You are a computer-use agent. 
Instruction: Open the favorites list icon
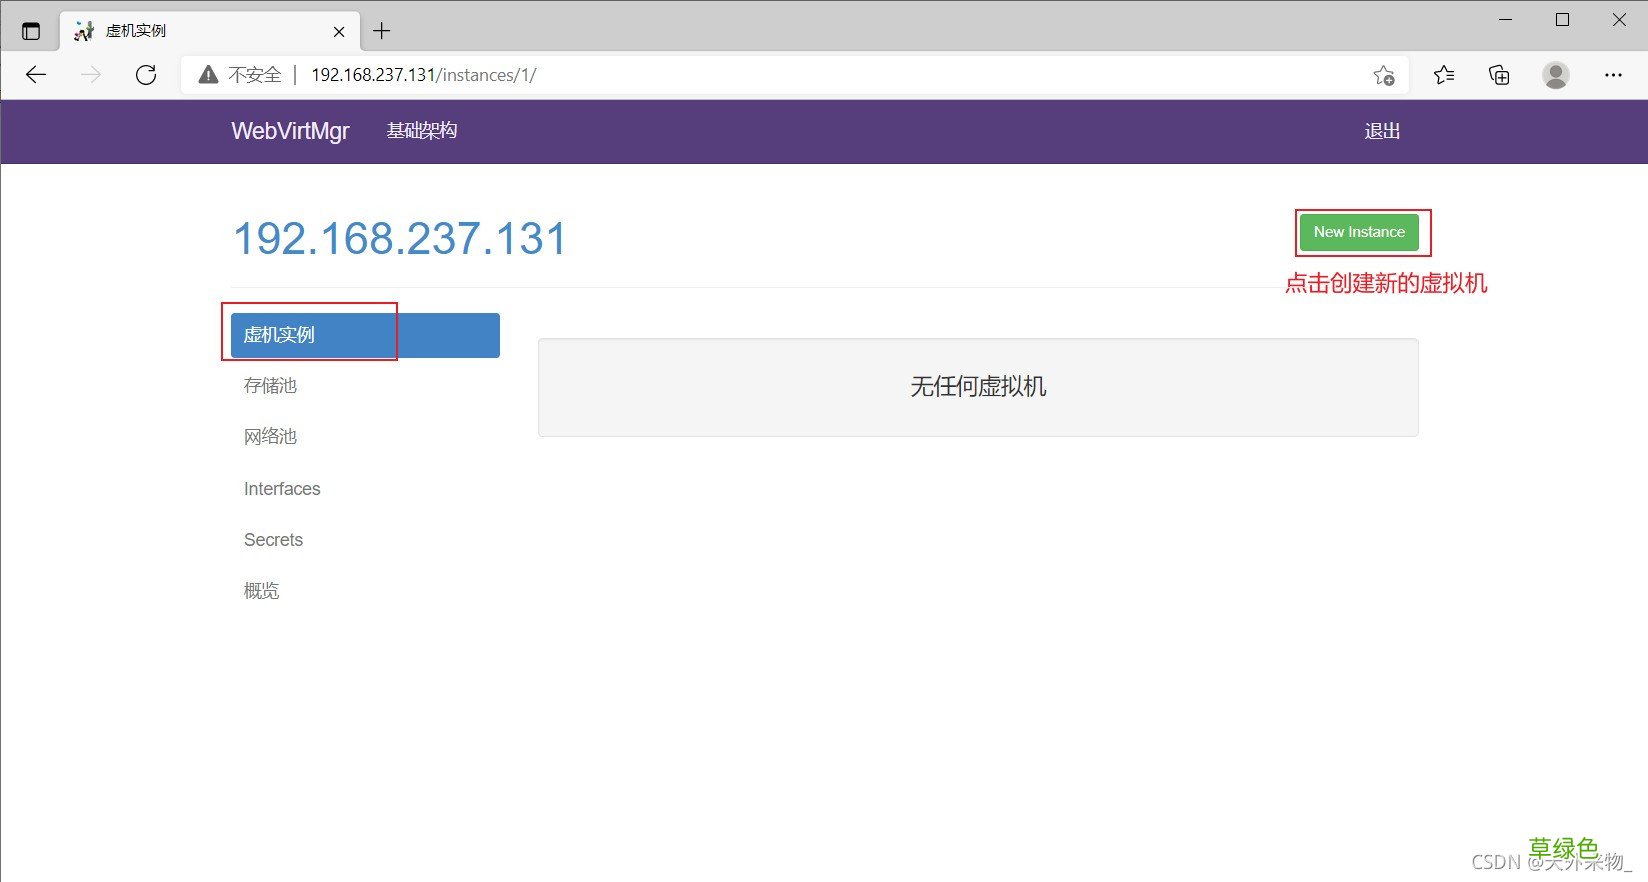[x=1444, y=75]
